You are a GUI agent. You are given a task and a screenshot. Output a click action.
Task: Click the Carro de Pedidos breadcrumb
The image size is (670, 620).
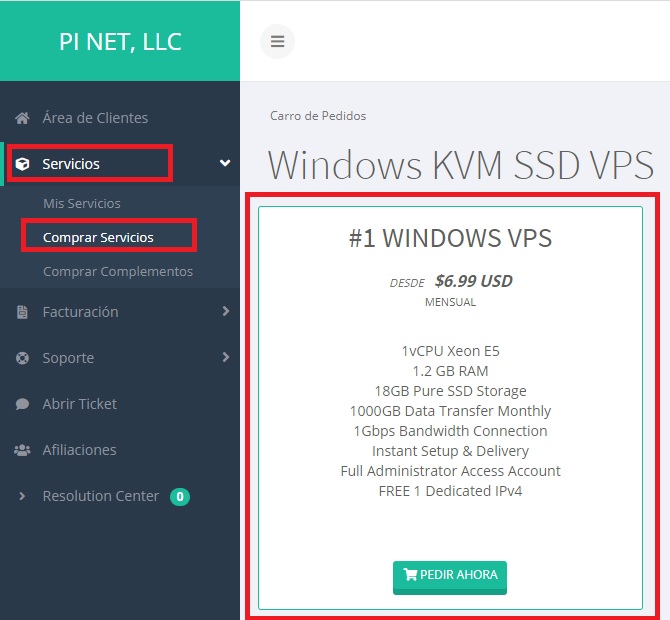[318, 115]
